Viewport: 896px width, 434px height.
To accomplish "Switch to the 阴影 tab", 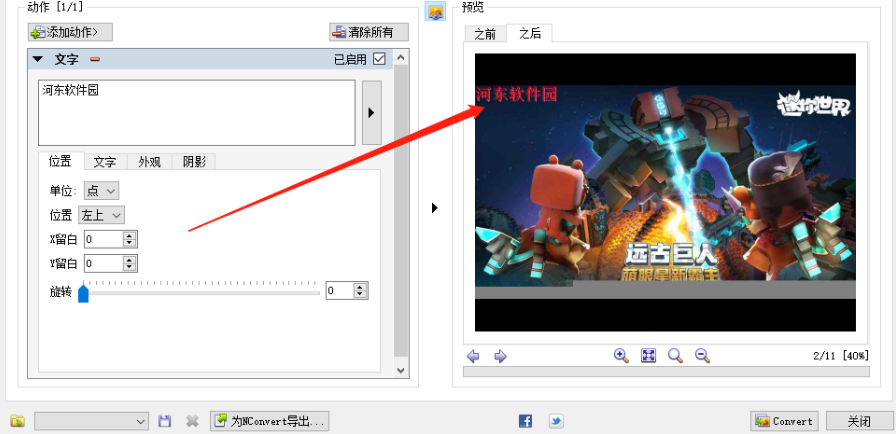I will click(x=194, y=162).
